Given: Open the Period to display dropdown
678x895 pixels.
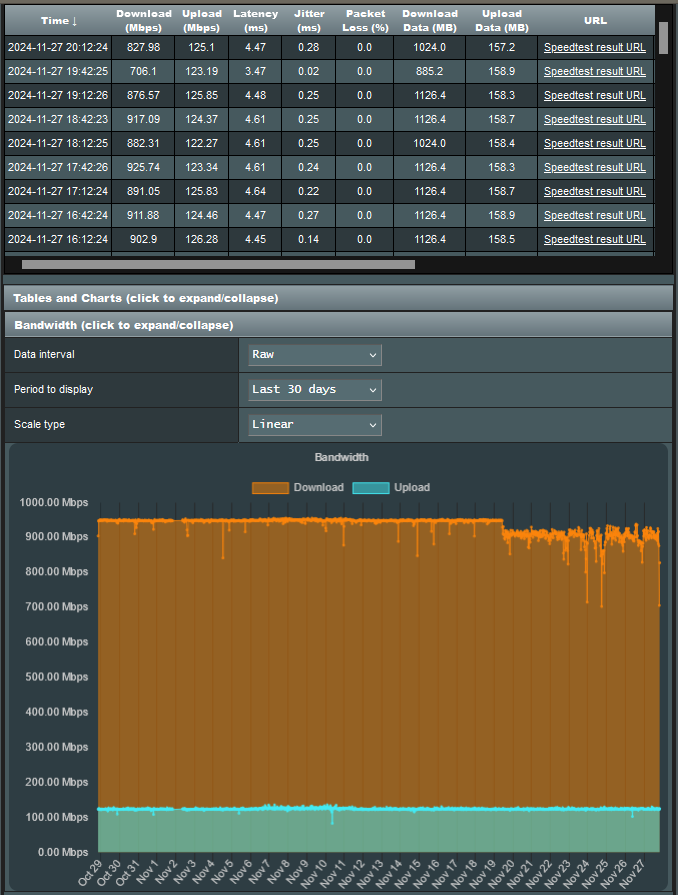Looking at the screenshot, I should tap(315, 389).
